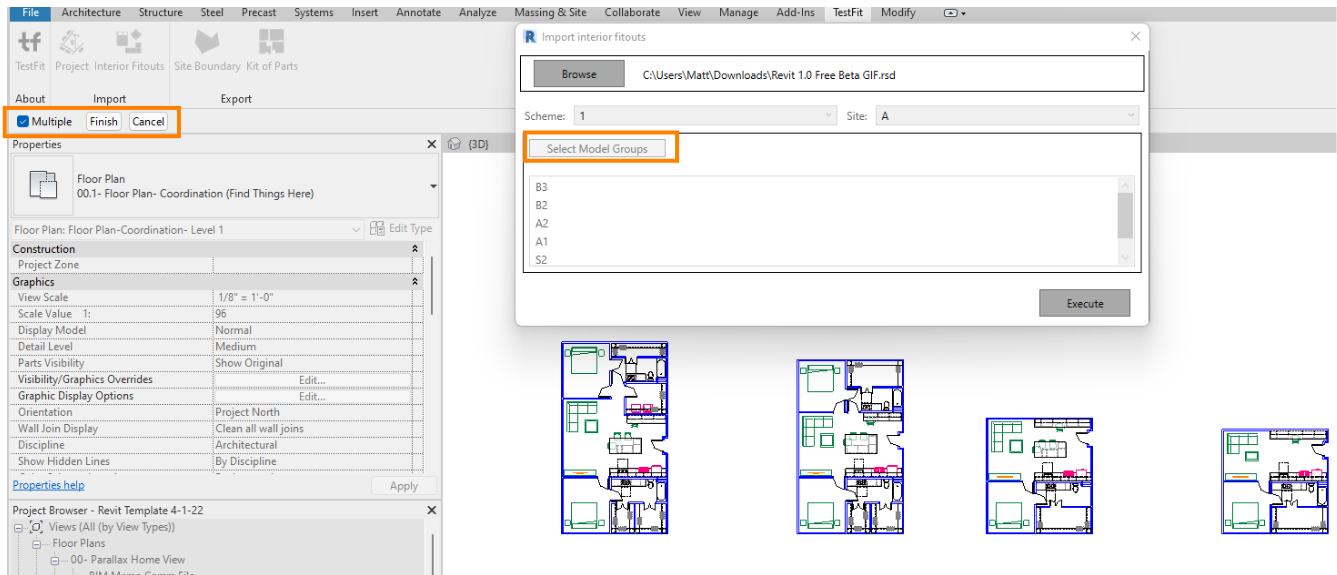Collapse the Floor Plans tree node
Image resolution: width=1337 pixels, height=575 pixels.
(36, 544)
